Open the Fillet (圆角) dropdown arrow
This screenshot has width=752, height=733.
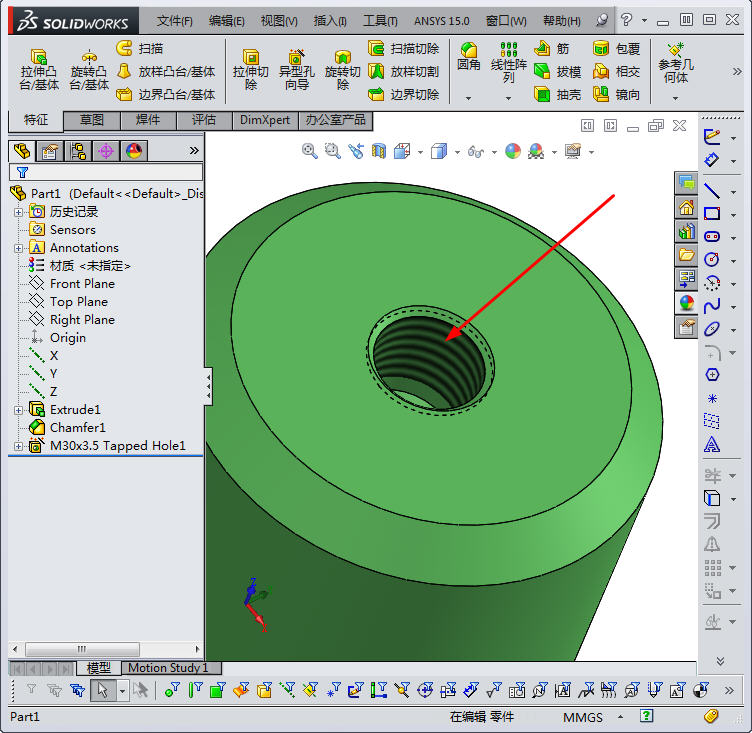pos(468,98)
